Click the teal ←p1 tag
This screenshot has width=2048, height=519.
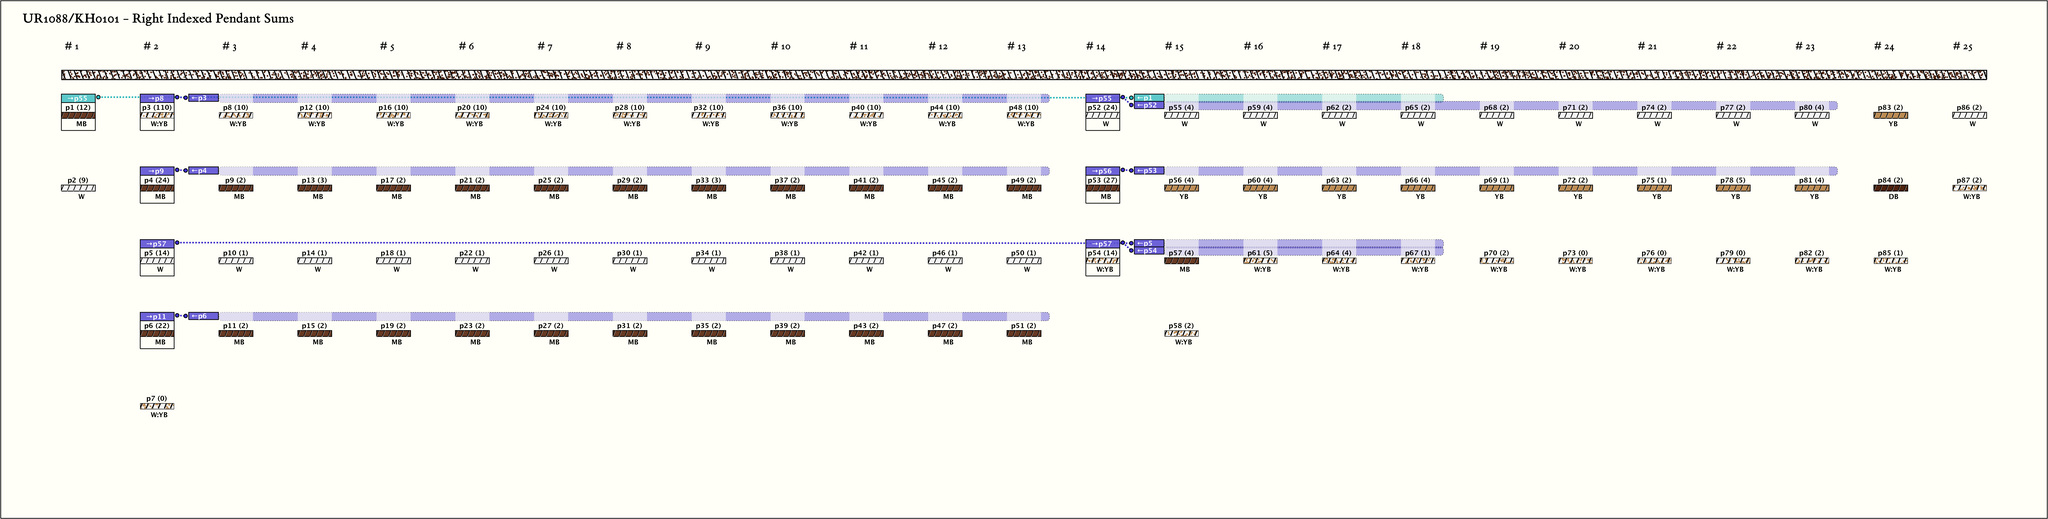click(x=1149, y=97)
